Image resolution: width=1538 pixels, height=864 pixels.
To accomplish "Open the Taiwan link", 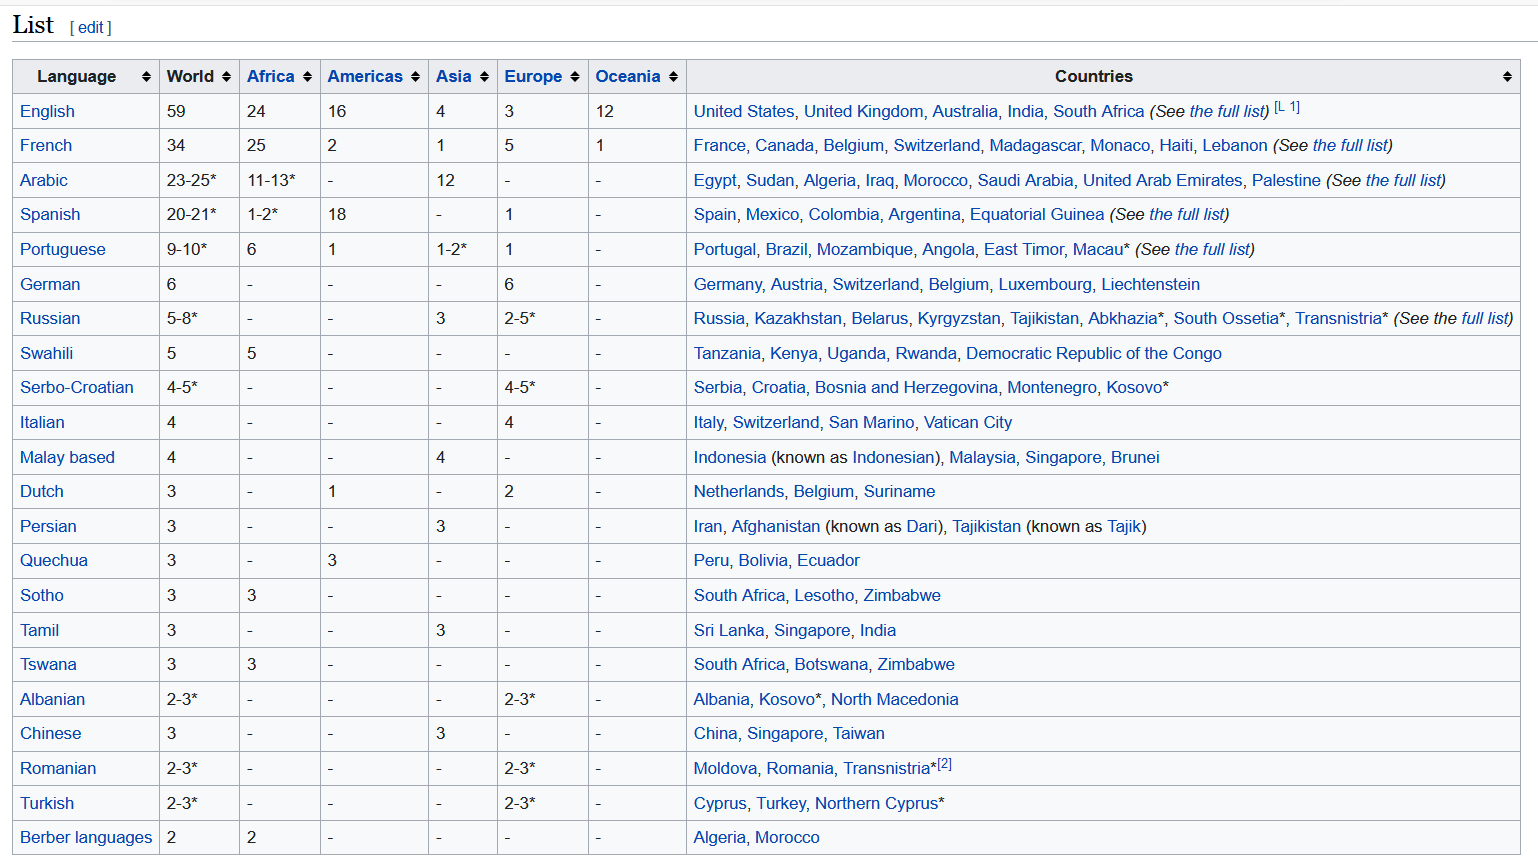I will click(859, 733).
